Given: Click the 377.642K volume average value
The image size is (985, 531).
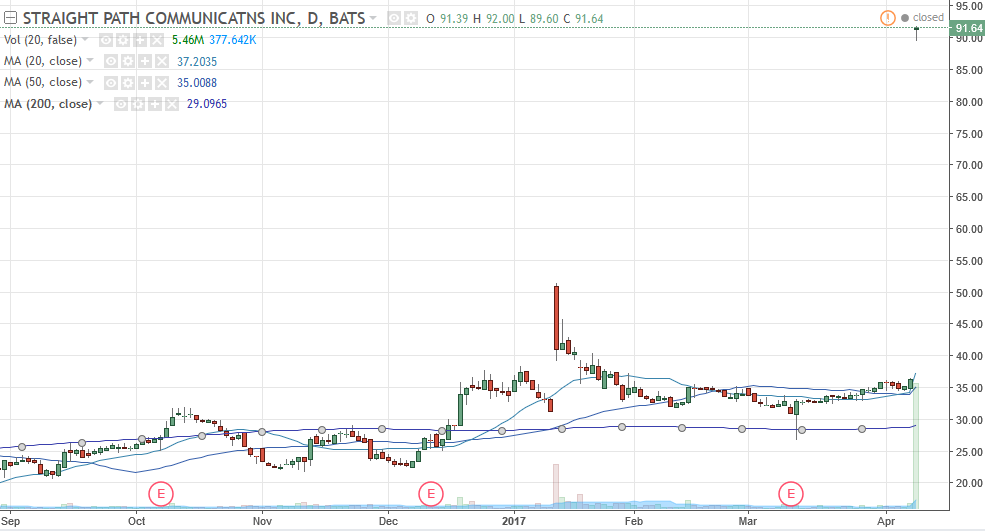Looking at the screenshot, I should (x=232, y=40).
